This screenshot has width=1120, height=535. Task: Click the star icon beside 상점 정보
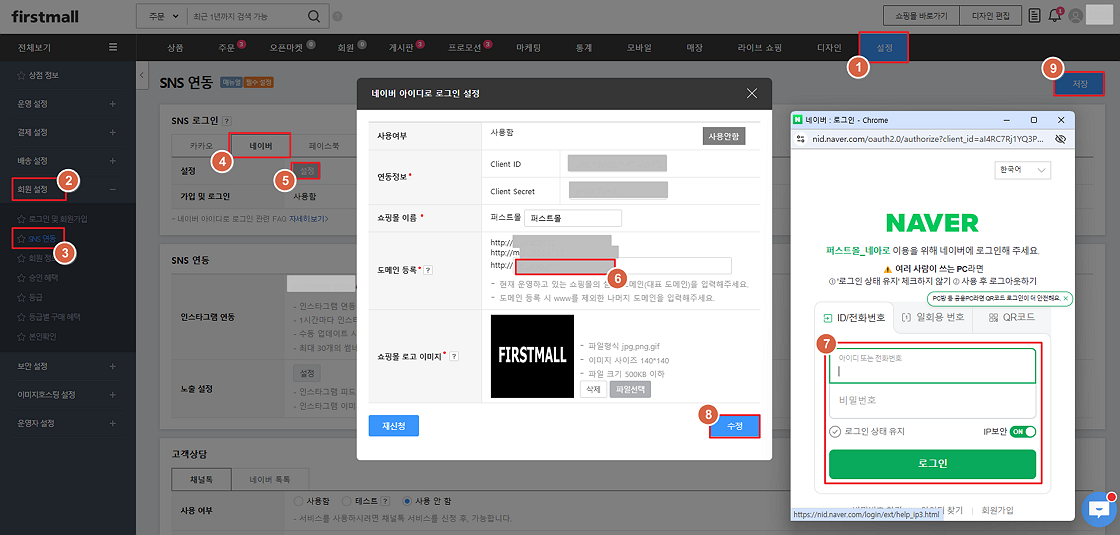[21, 75]
